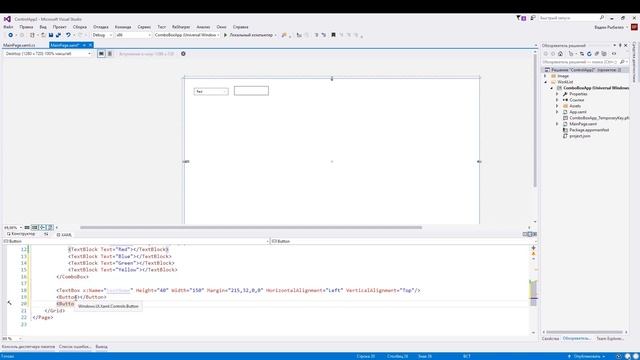Select Package.appxmanifest file

(x=589, y=130)
